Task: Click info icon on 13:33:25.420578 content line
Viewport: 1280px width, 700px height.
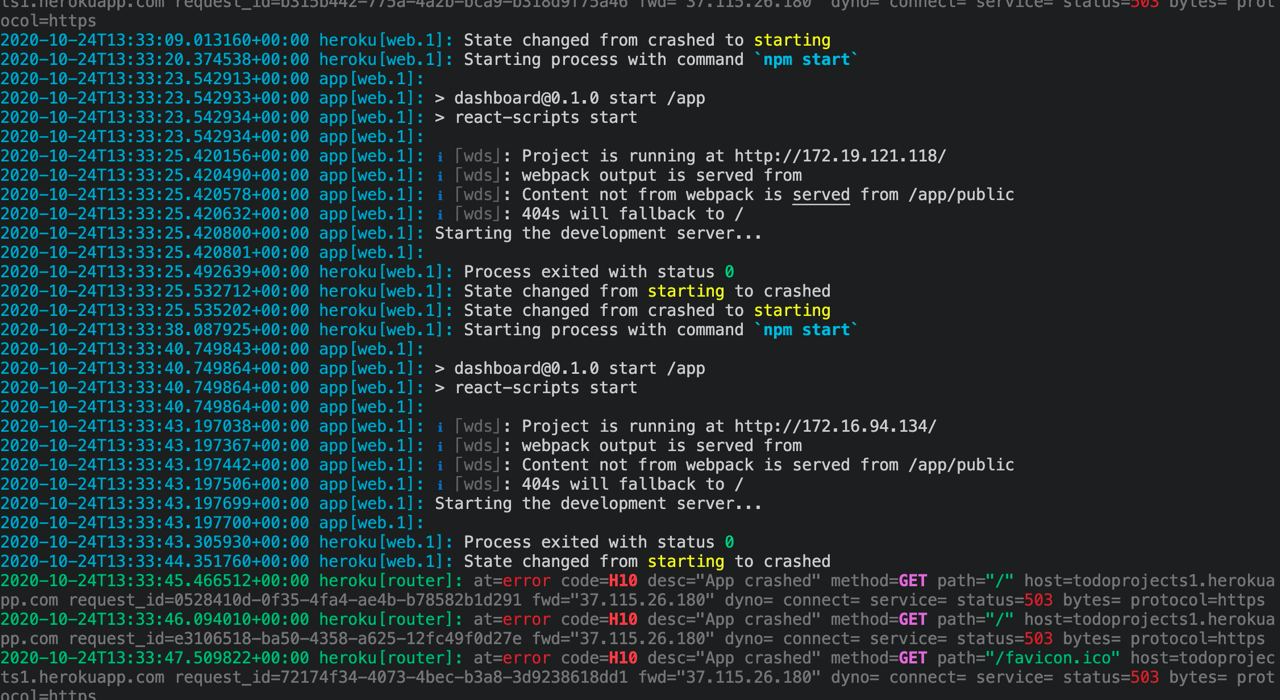Action: [x=441, y=195]
